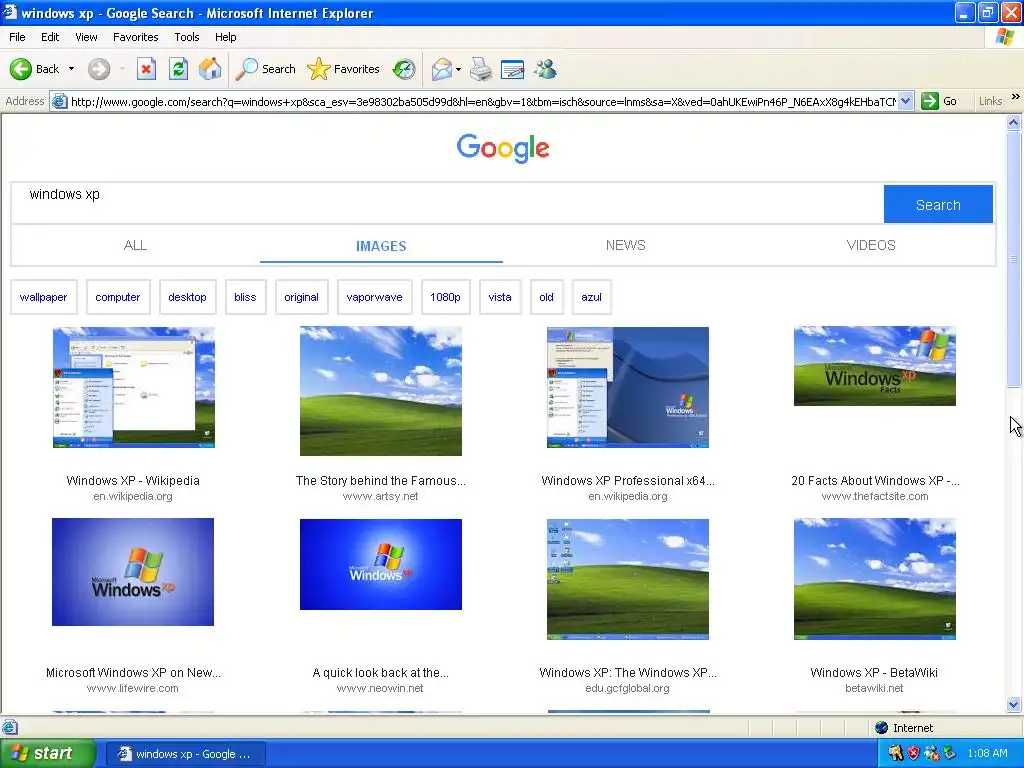Open the Windows Start button
1024x768 pixels.
pos(47,753)
